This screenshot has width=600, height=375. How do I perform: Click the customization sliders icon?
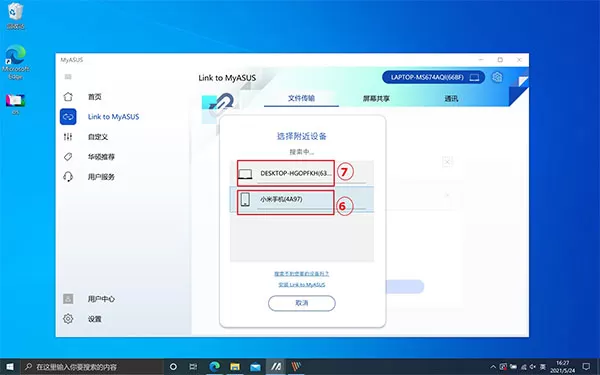click(x=68, y=137)
